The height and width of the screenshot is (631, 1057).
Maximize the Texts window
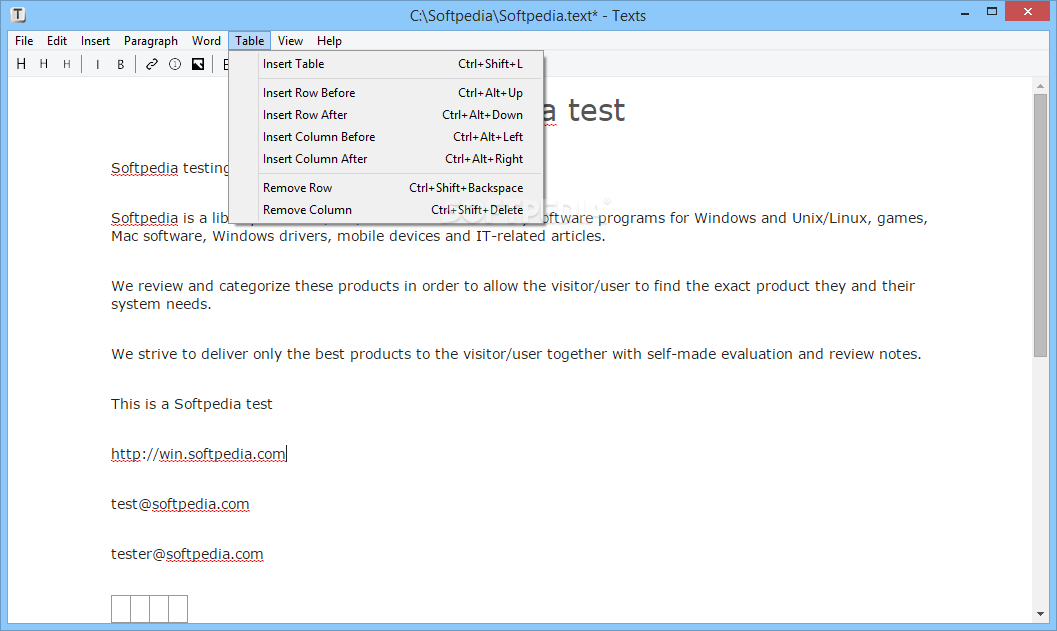pos(992,12)
